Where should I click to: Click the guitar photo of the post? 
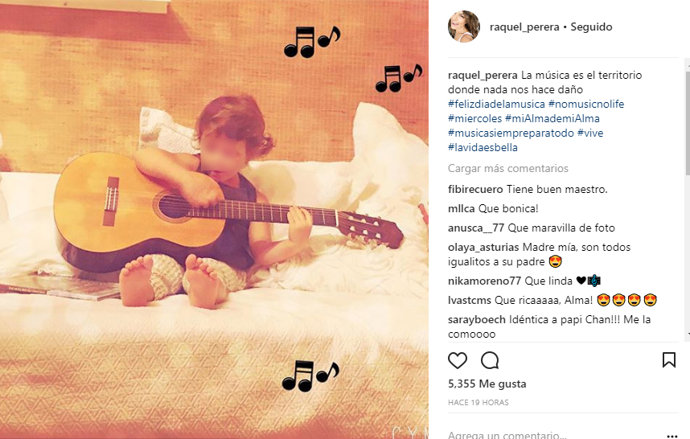[214, 220]
